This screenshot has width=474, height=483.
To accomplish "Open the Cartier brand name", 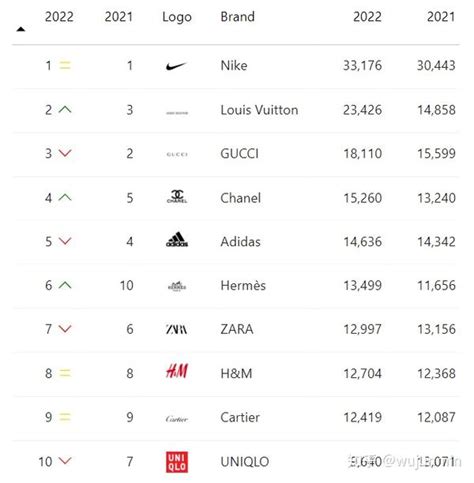I will 240,417.
